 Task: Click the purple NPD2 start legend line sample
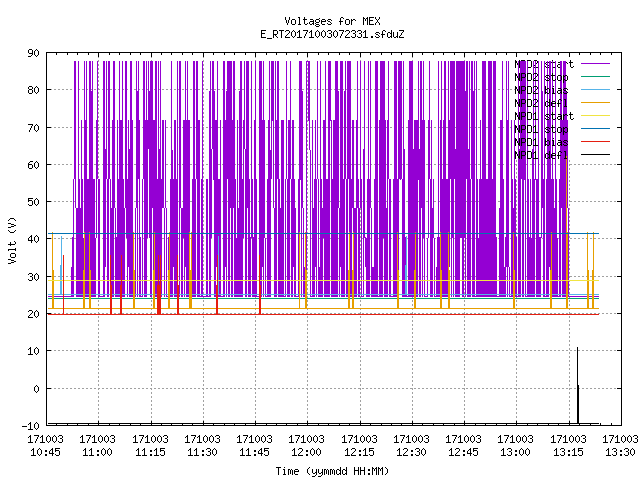click(596, 64)
